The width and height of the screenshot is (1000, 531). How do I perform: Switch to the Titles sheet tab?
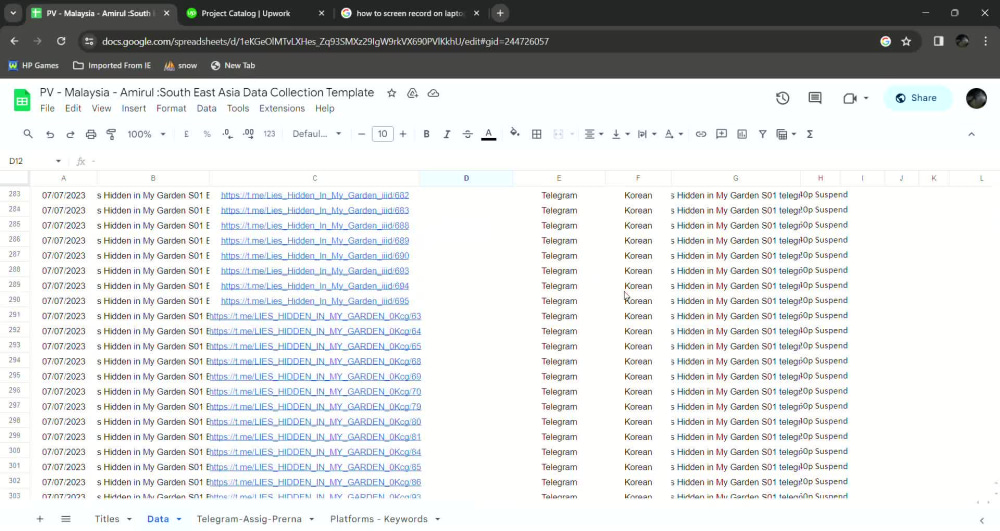[x=107, y=519]
